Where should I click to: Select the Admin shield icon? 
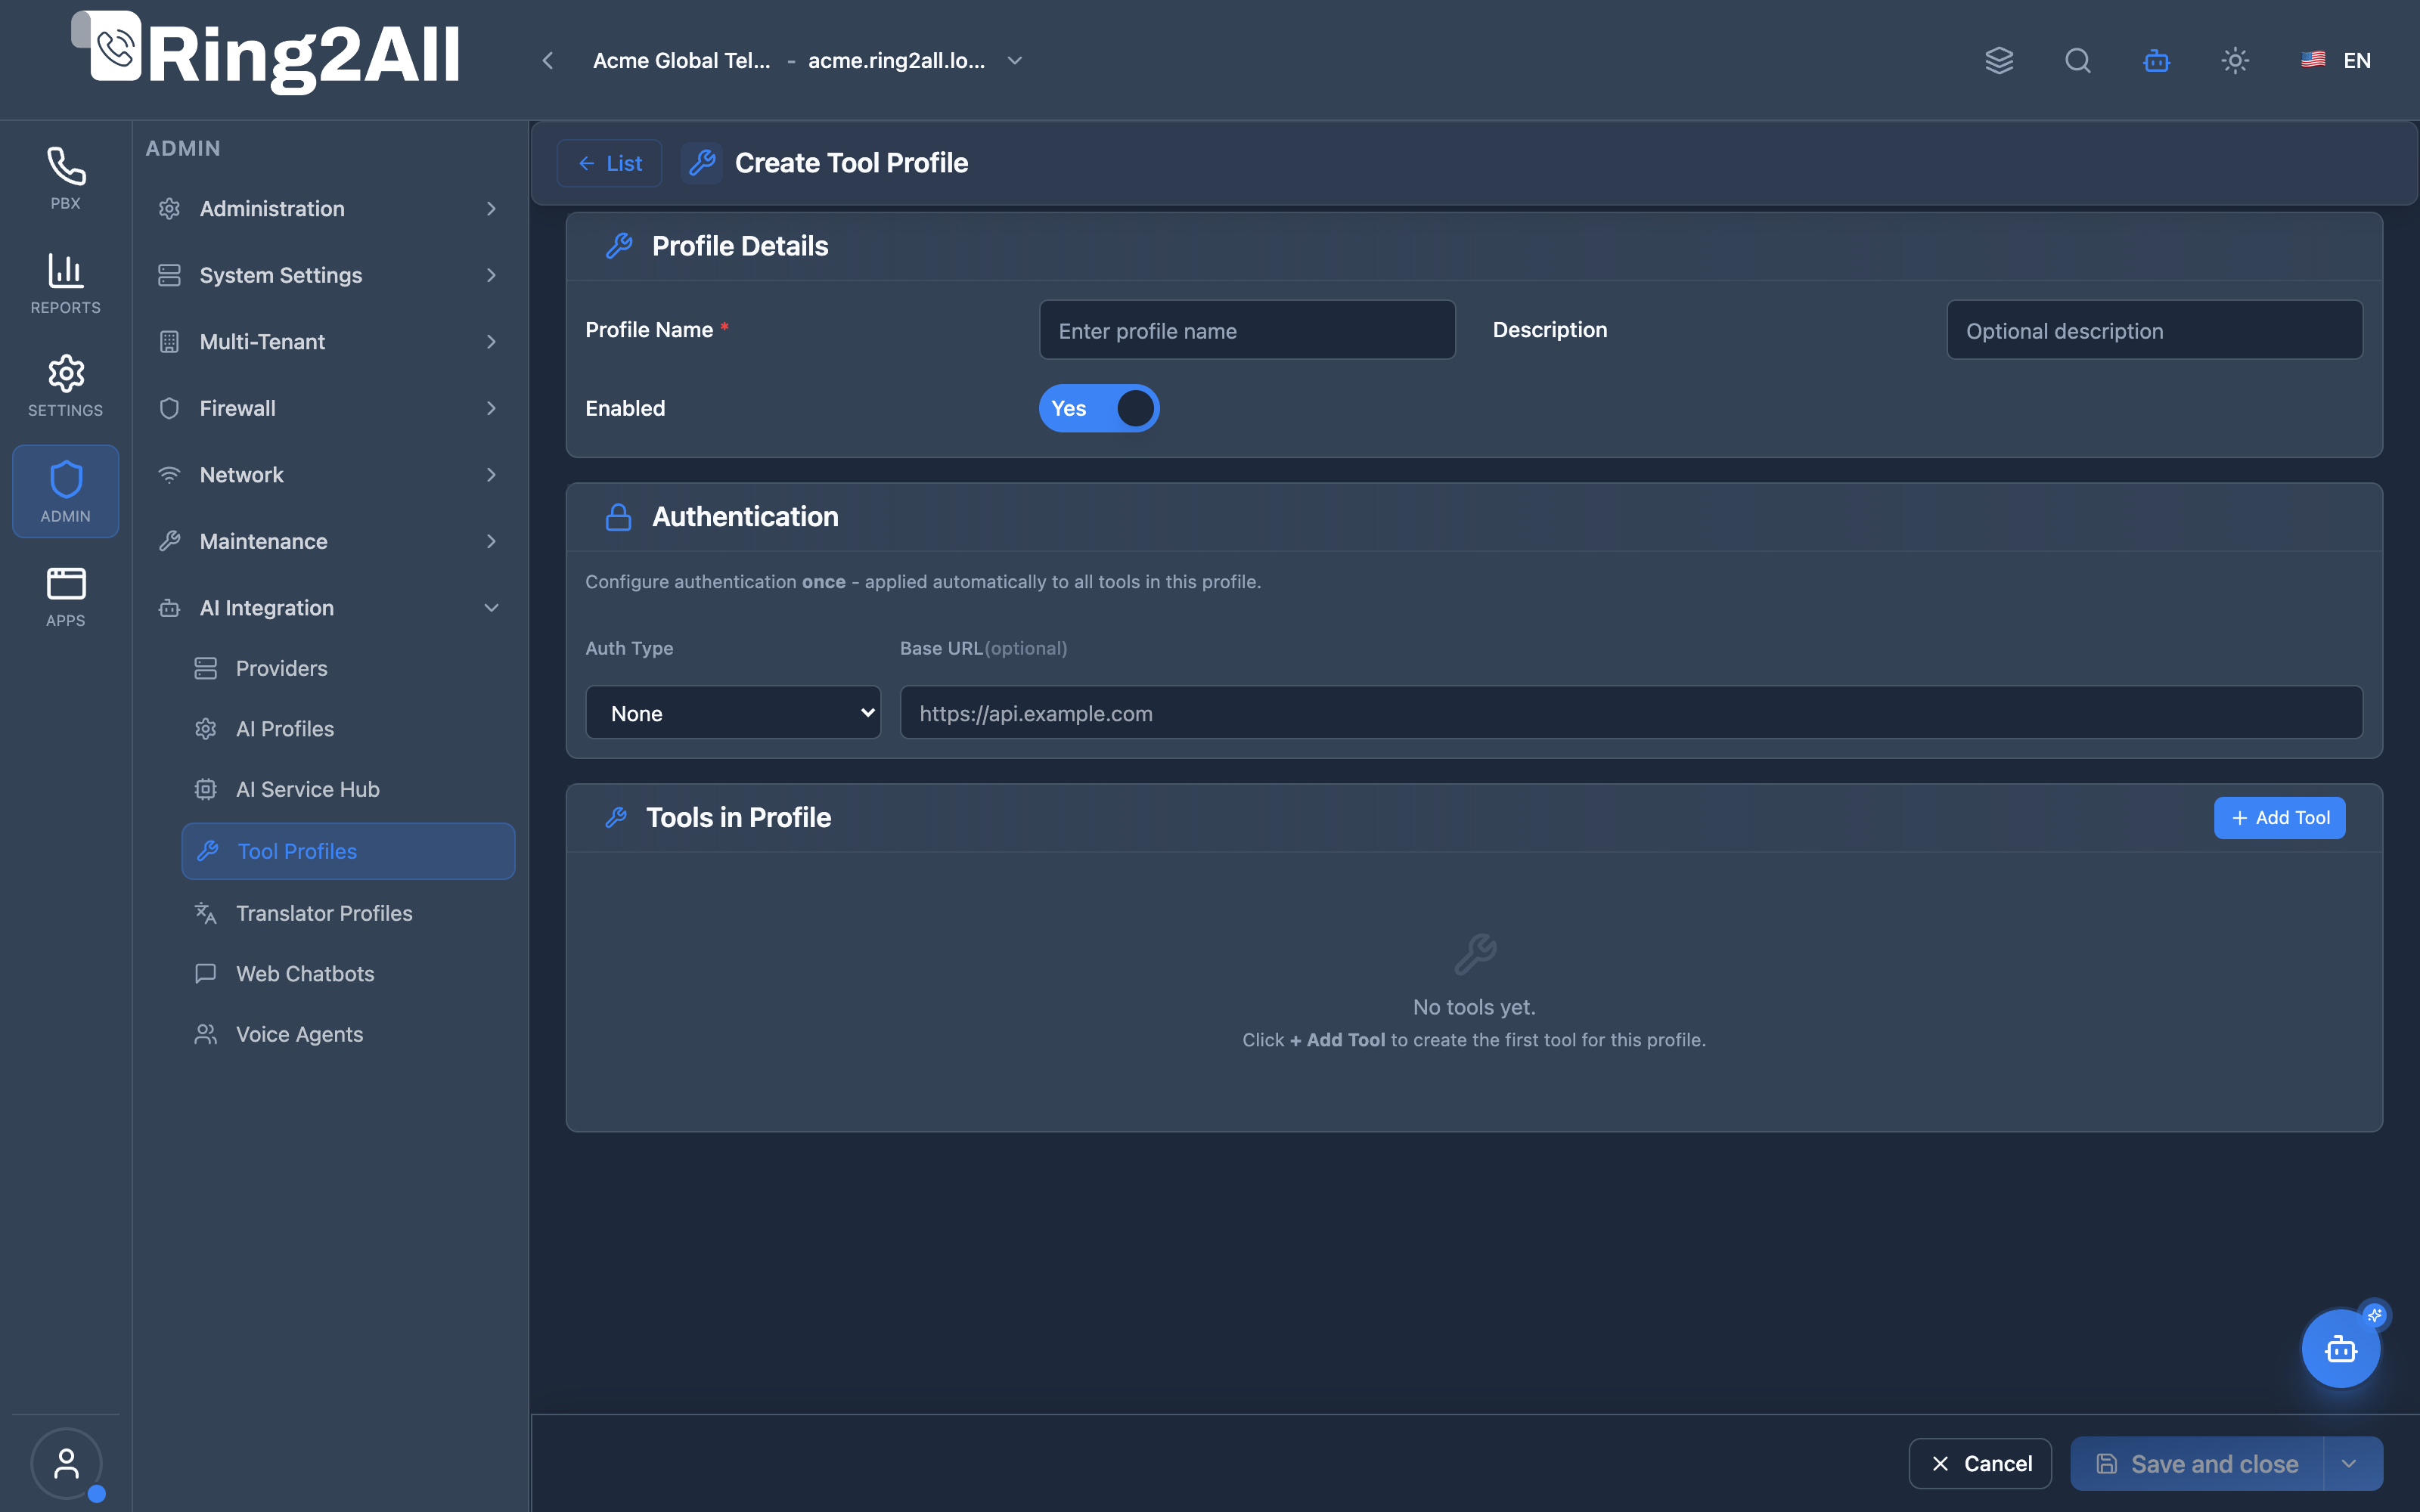click(65, 491)
